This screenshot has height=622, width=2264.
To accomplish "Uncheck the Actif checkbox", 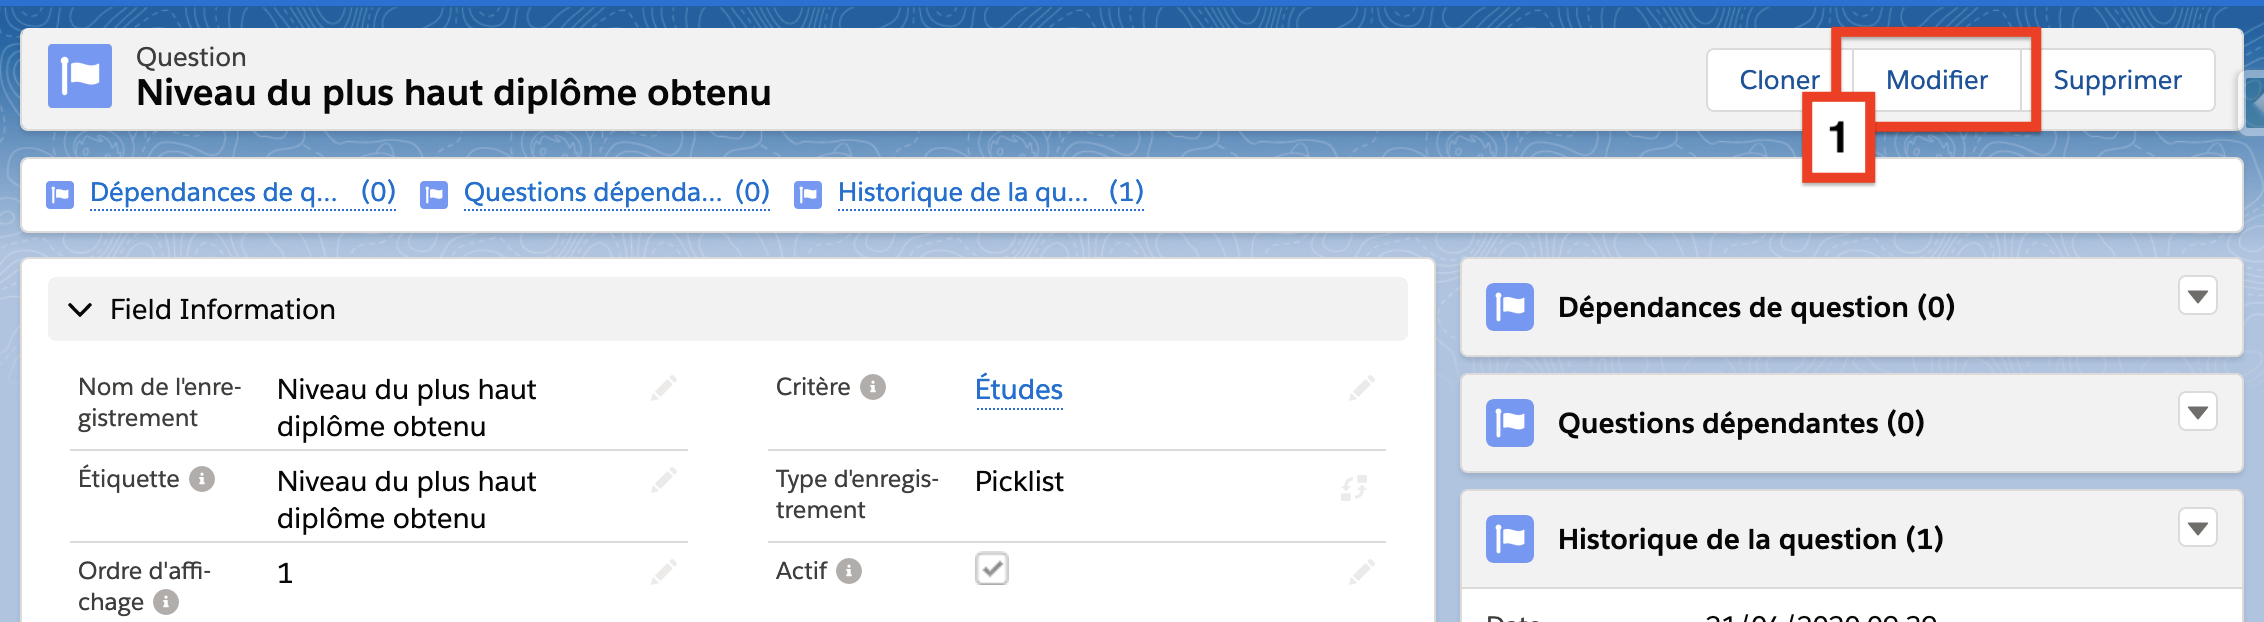I will coord(992,568).
